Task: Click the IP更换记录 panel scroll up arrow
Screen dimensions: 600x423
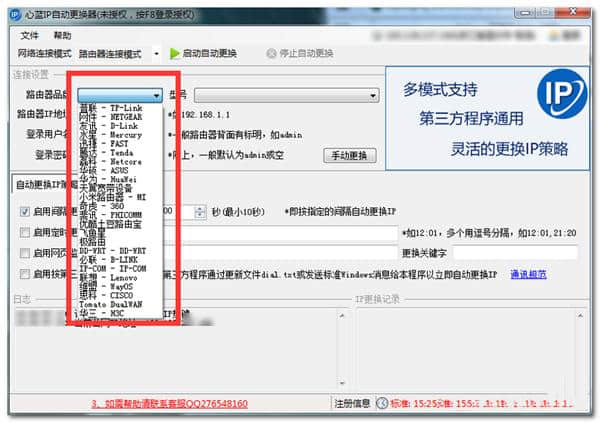Action: tap(580, 316)
